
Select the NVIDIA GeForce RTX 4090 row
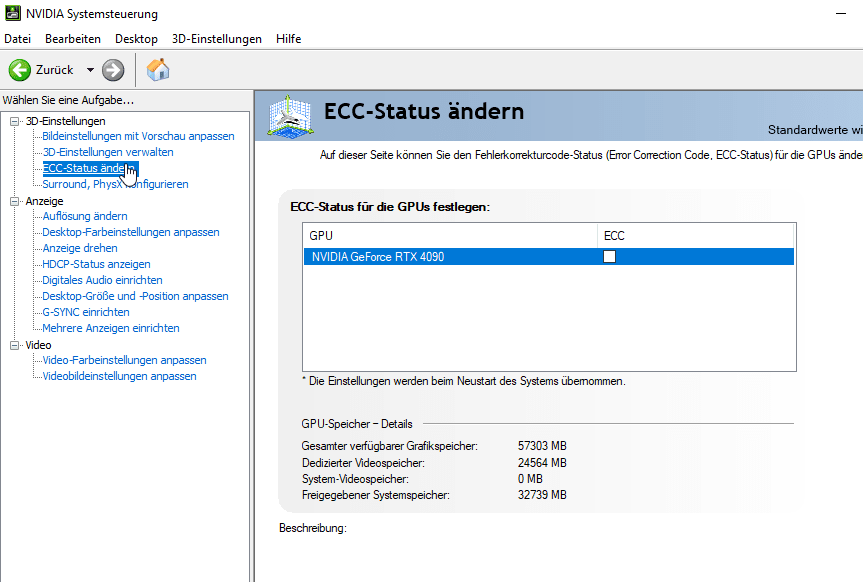point(549,257)
